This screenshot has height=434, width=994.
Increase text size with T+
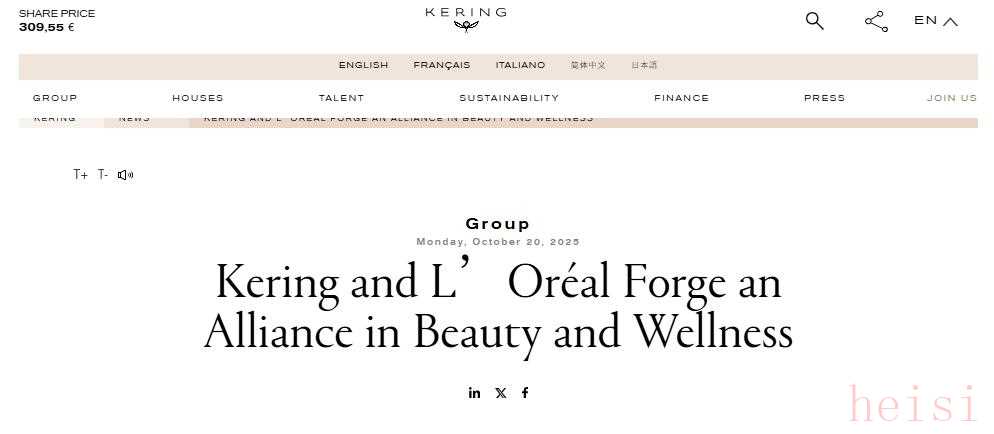click(80, 175)
